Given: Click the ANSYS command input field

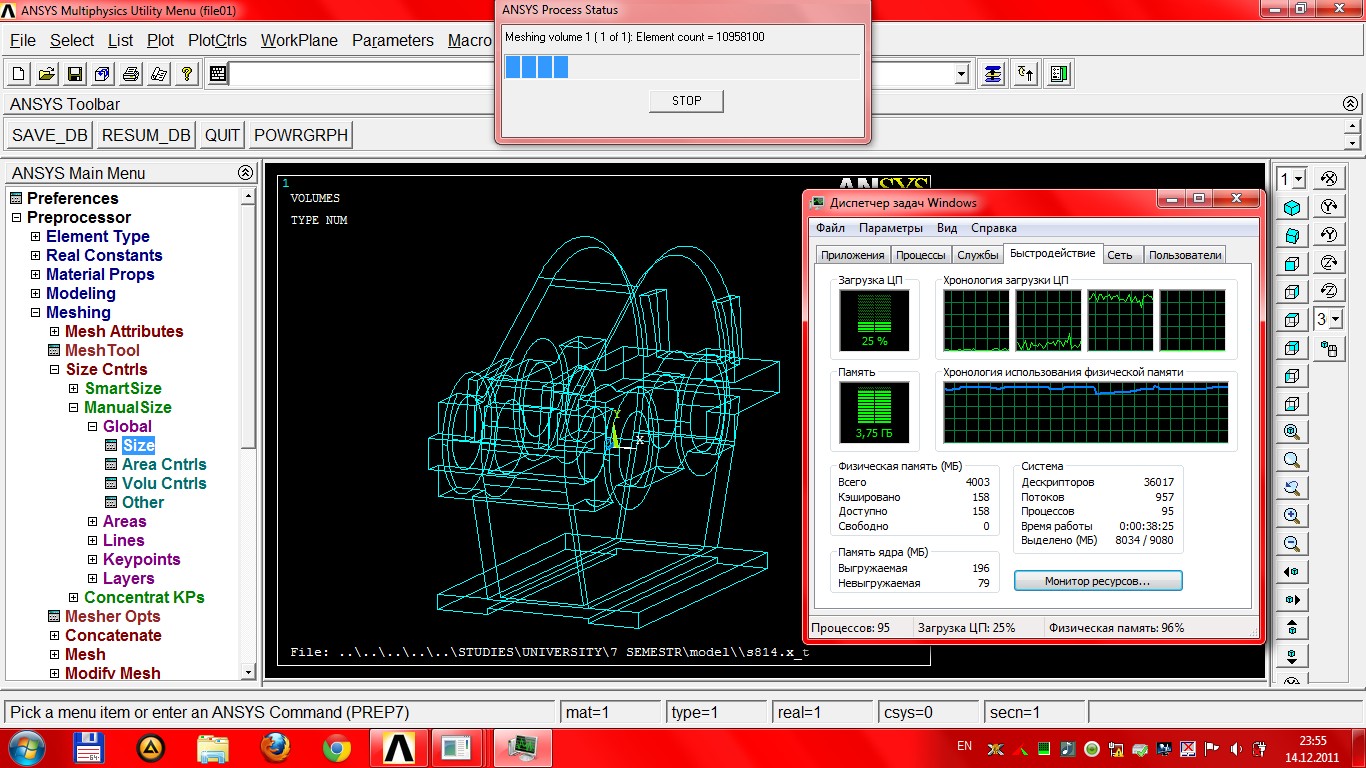Looking at the screenshot, I should click(x=363, y=74).
